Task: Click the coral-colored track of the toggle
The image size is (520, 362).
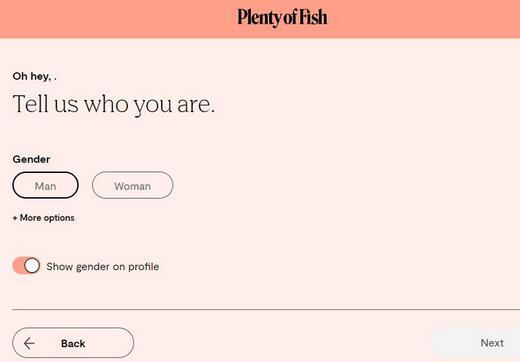Action: [x=18, y=266]
